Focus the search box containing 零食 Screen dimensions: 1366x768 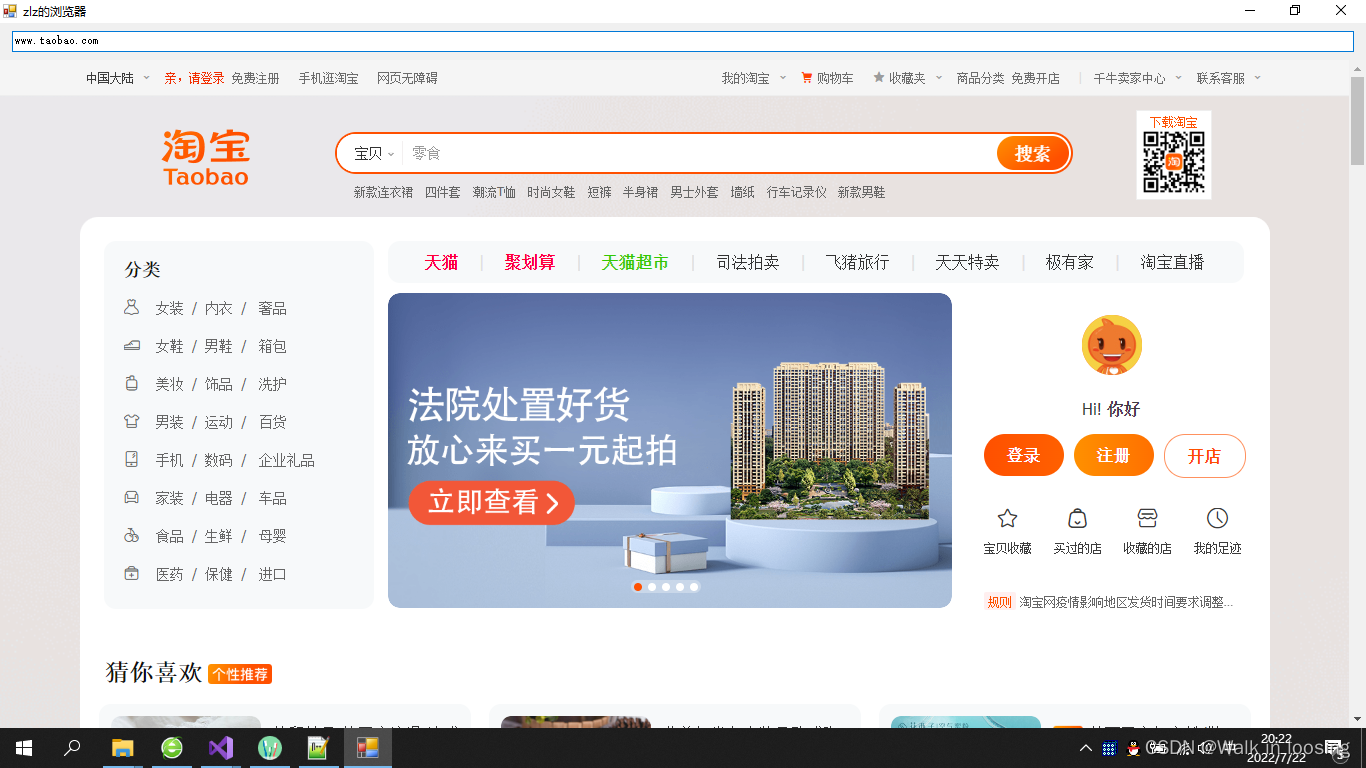point(700,153)
